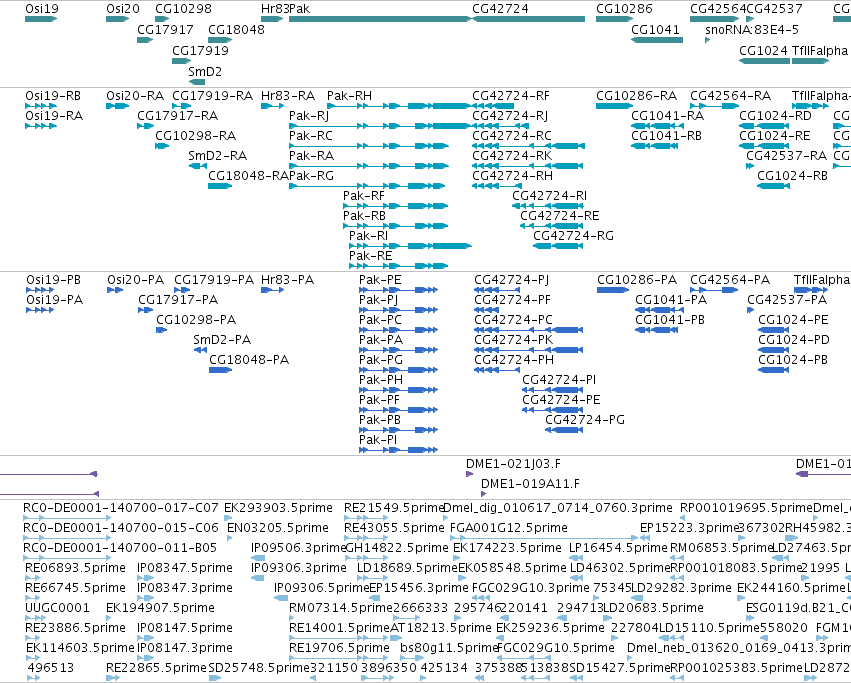Click the Pak-PH protein label
Image resolution: width=851 pixels, height=683 pixels.
click(x=380, y=380)
